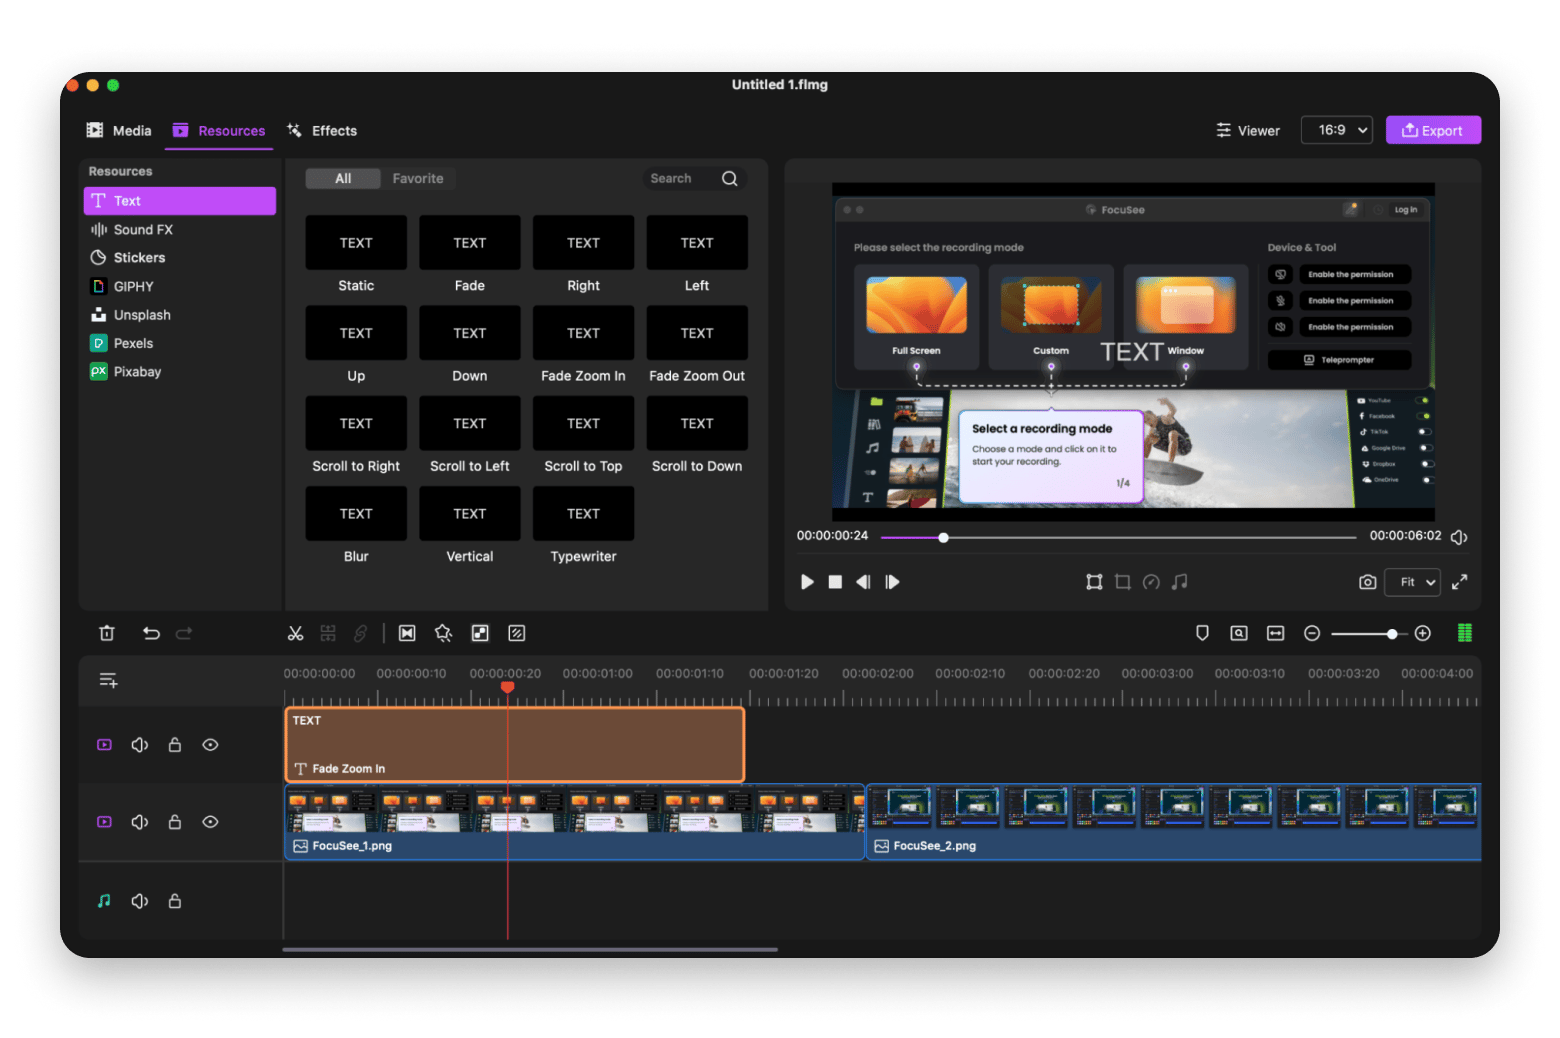Click the scissors split tool
1560x1038 pixels.
coord(295,633)
